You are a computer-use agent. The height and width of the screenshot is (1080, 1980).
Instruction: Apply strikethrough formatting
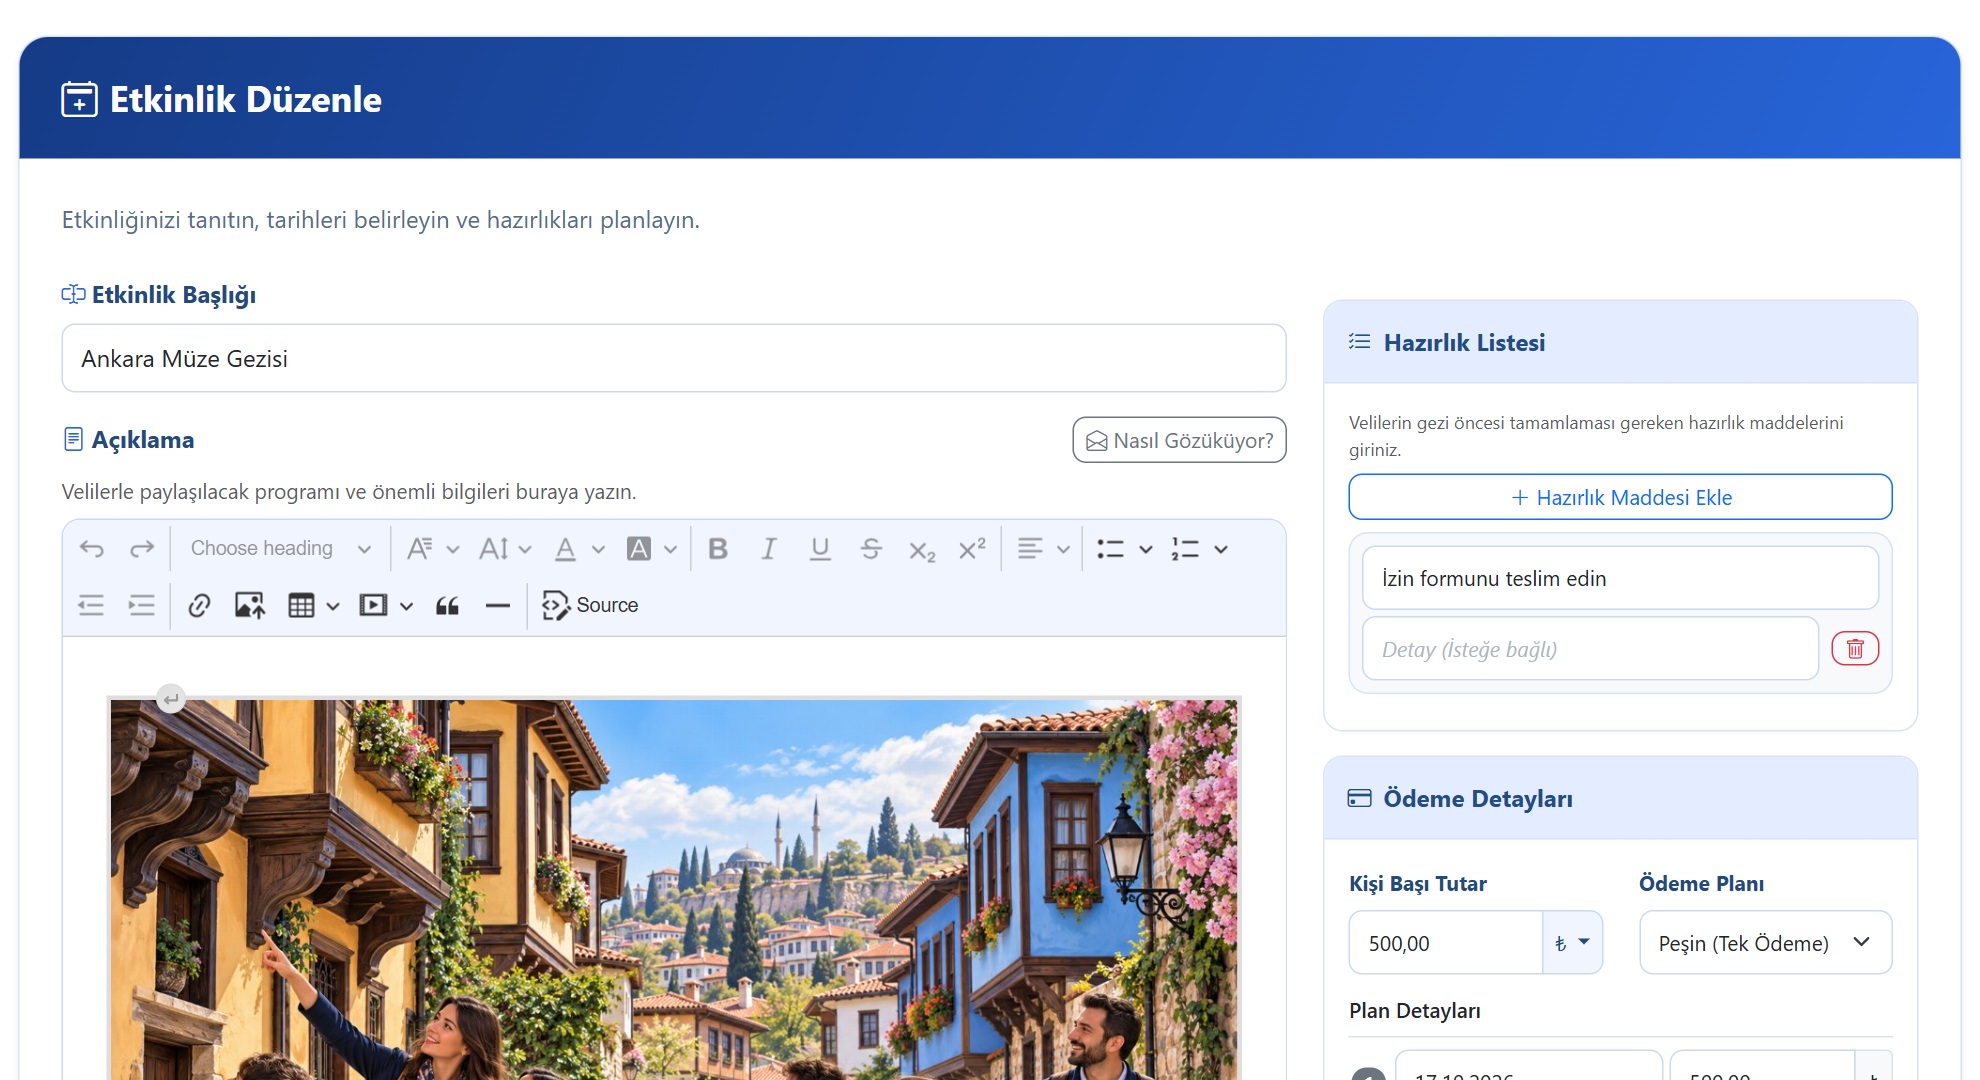click(871, 549)
